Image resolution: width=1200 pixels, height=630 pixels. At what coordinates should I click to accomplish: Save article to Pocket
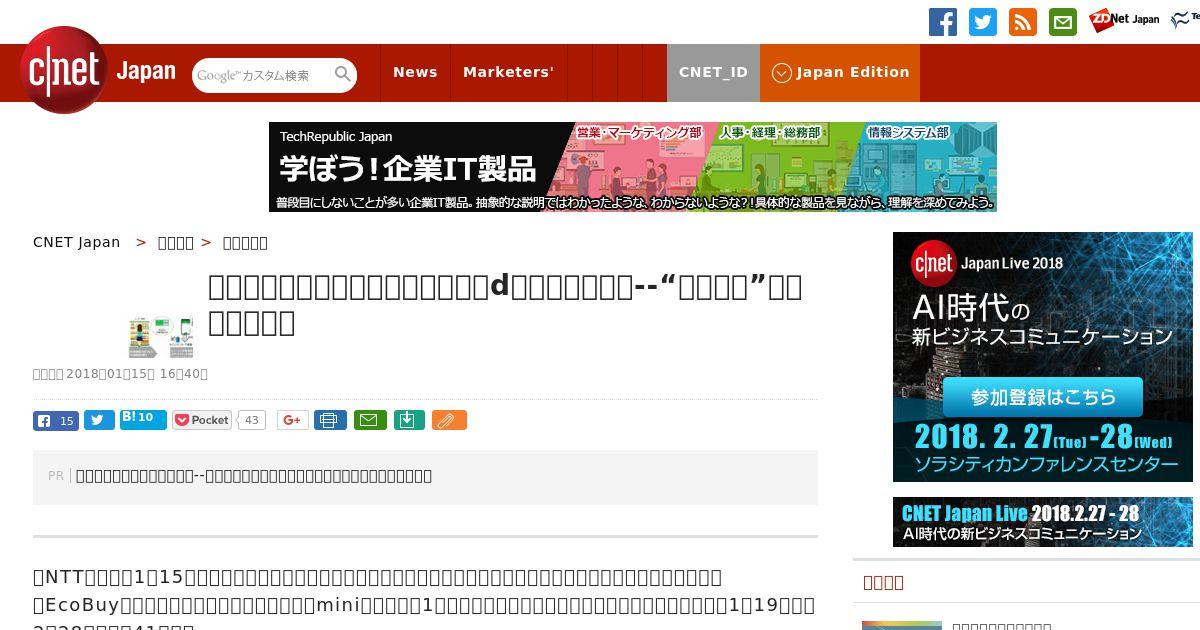pos(202,420)
